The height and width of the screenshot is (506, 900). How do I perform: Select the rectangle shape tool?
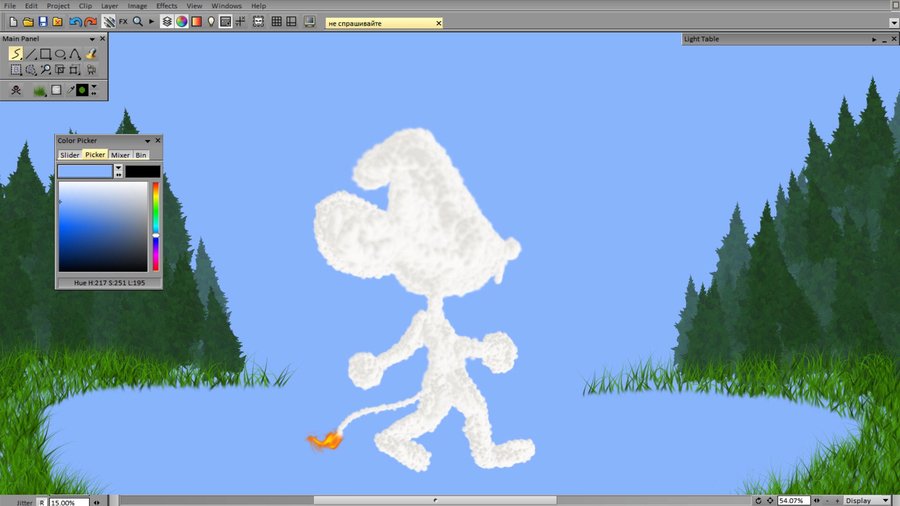pyautogui.click(x=45, y=54)
